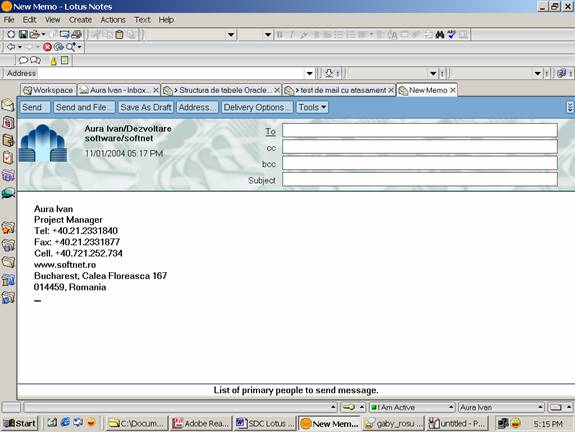Click the Delivery Options button

coord(256,107)
